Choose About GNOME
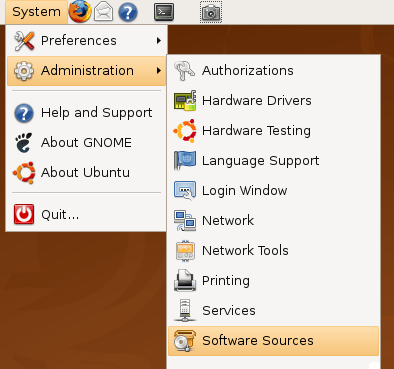This screenshot has width=394, height=369. tap(86, 143)
